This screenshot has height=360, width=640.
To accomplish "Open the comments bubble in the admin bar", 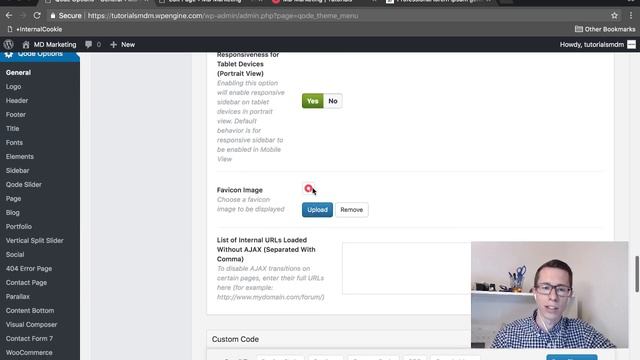I will (x=93, y=44).
